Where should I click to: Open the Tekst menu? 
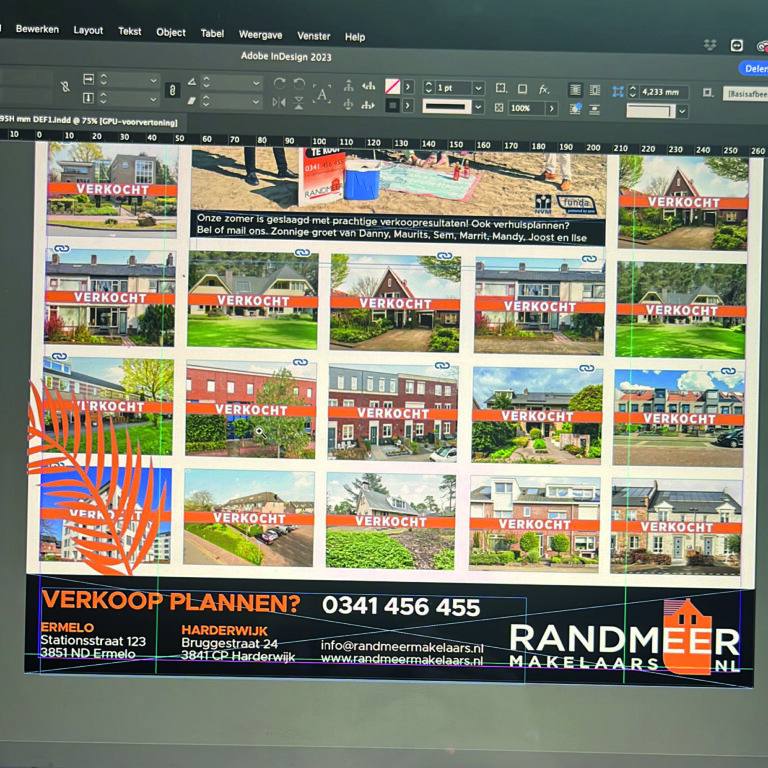130,31
